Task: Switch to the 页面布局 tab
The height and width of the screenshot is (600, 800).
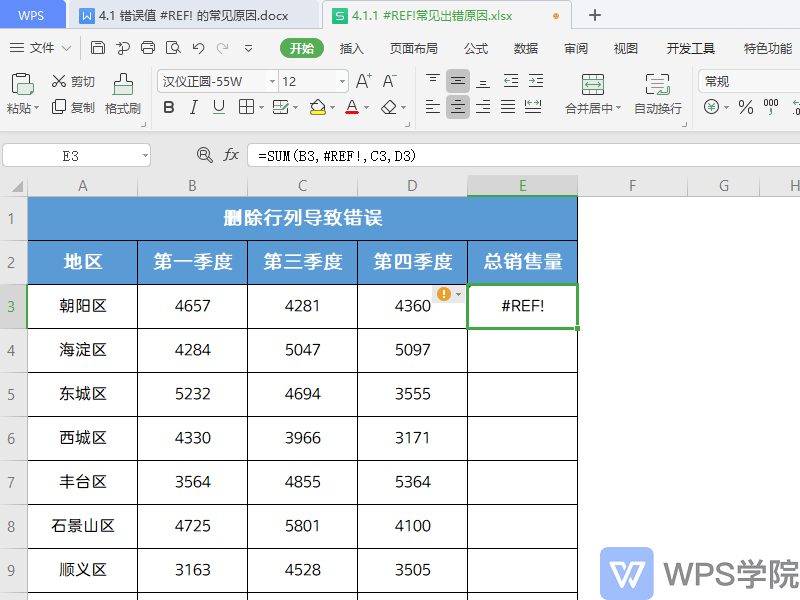Action: click(414, 48)
